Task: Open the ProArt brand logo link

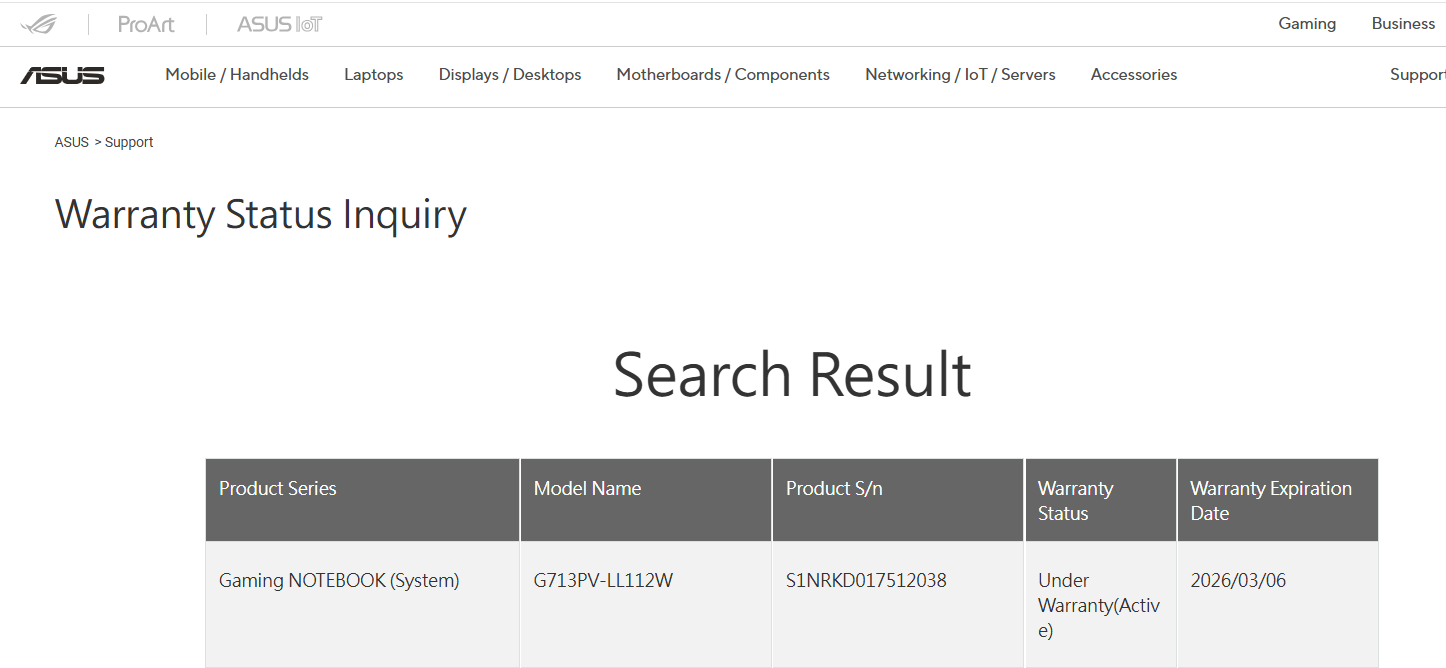Action: pos(146,24)
